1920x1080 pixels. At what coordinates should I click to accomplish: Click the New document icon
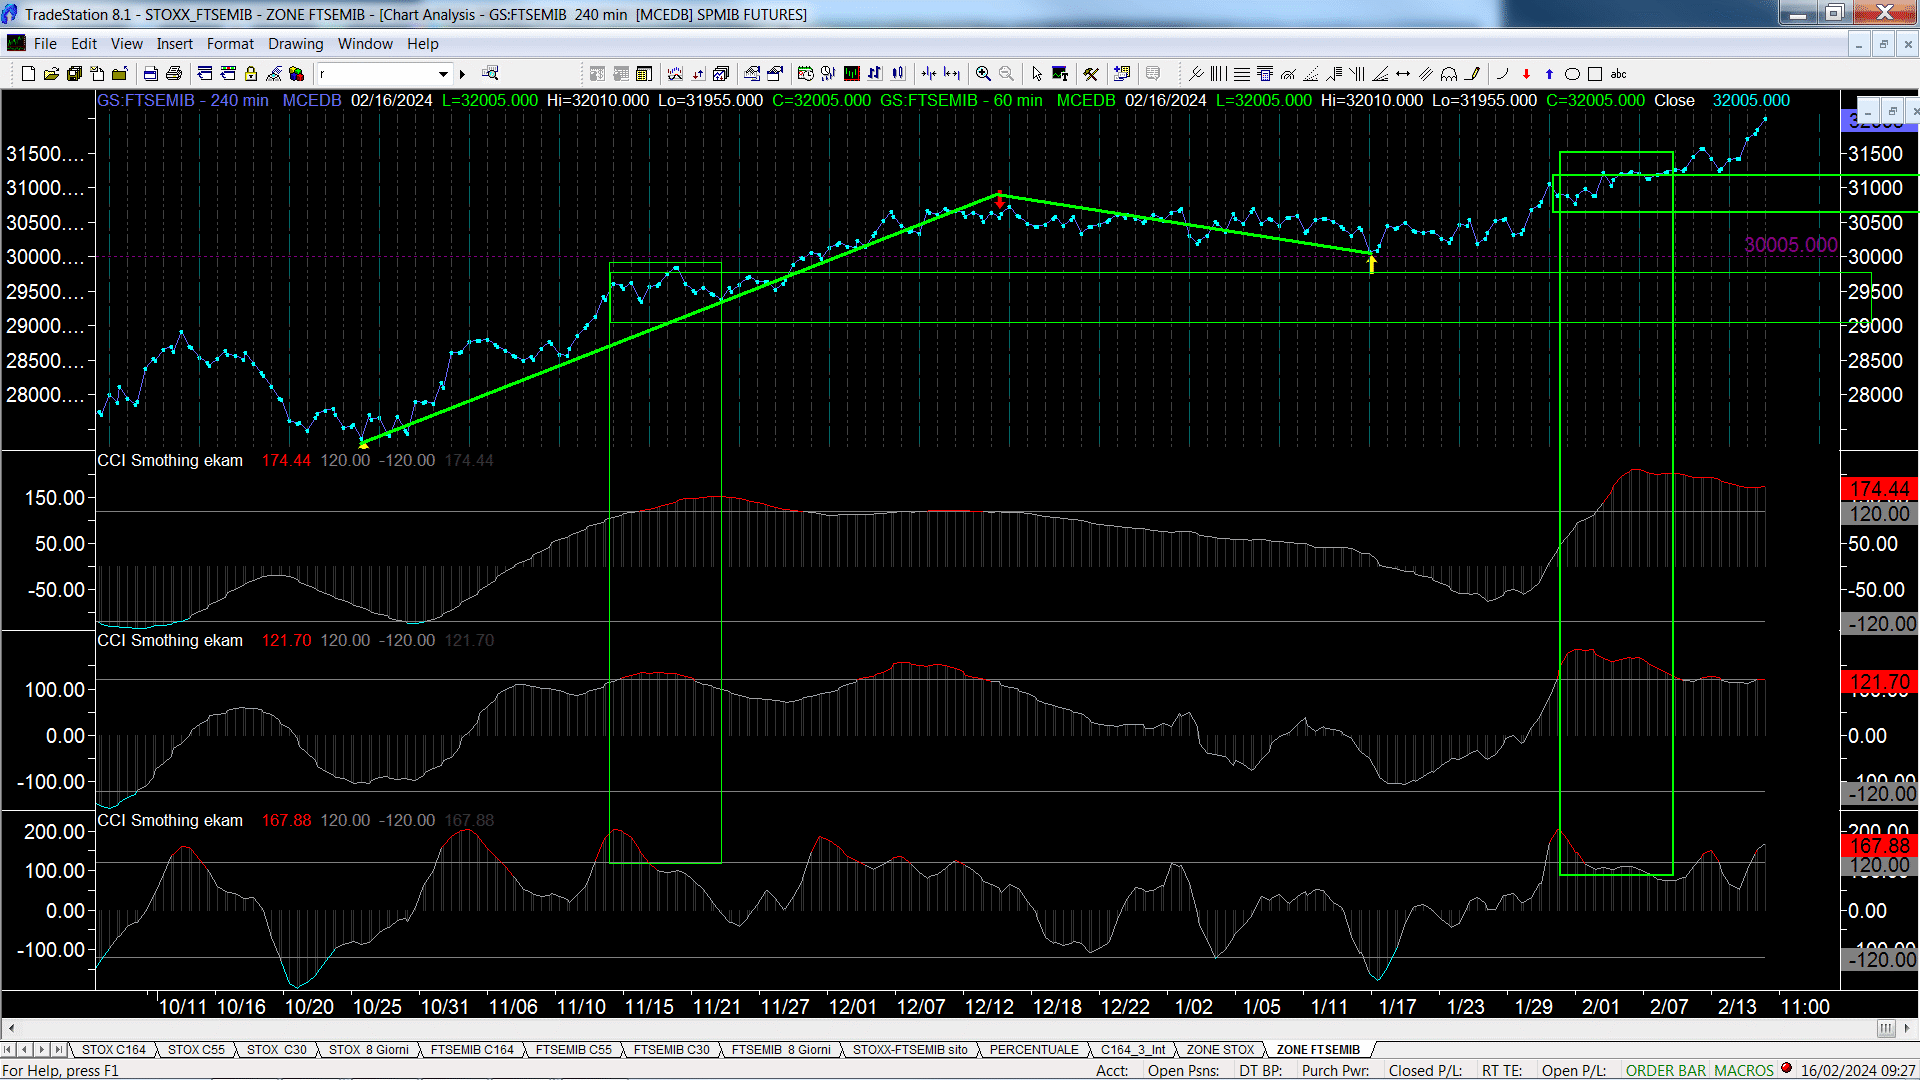[28, 73]
